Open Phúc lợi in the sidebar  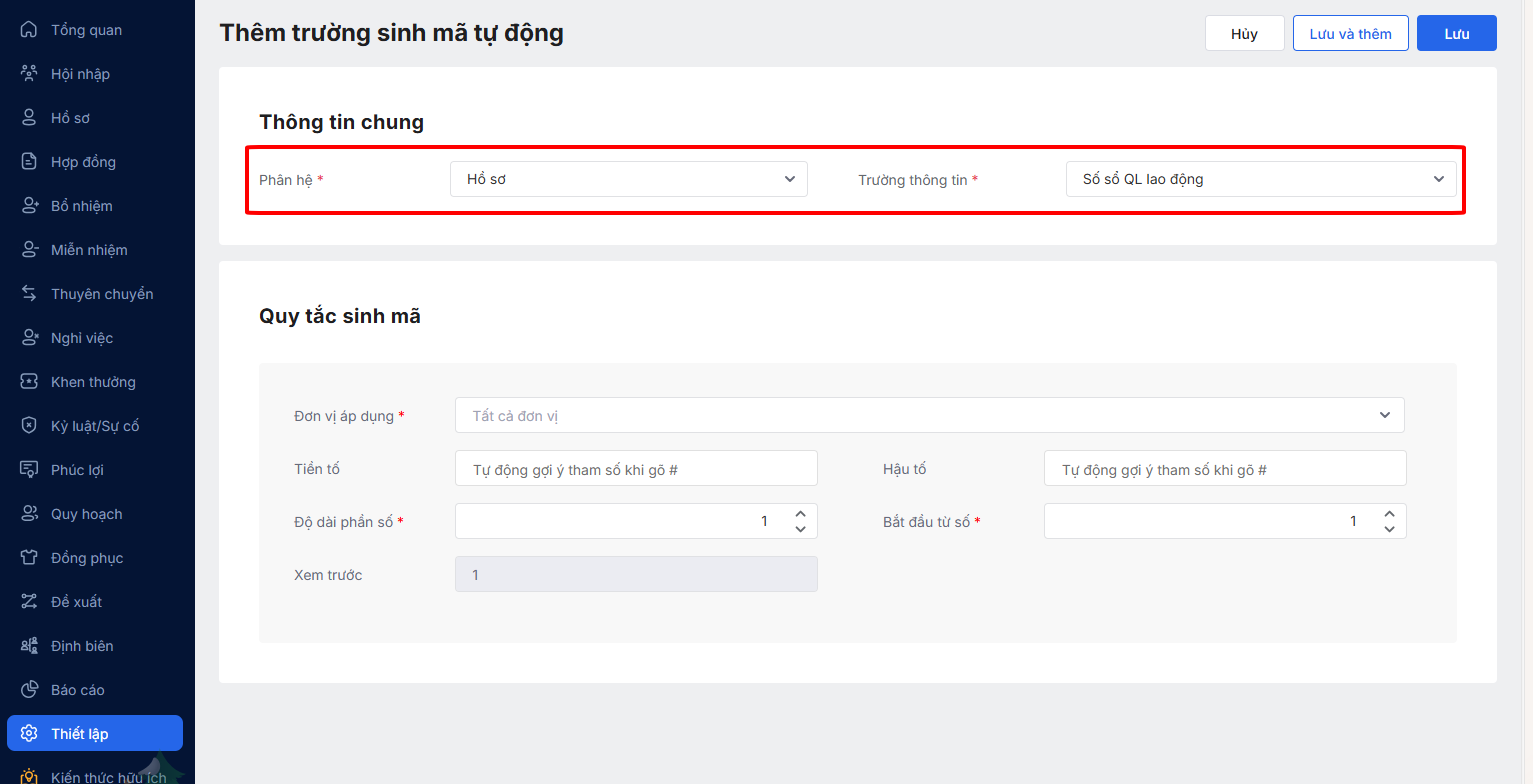coord(77,470)
